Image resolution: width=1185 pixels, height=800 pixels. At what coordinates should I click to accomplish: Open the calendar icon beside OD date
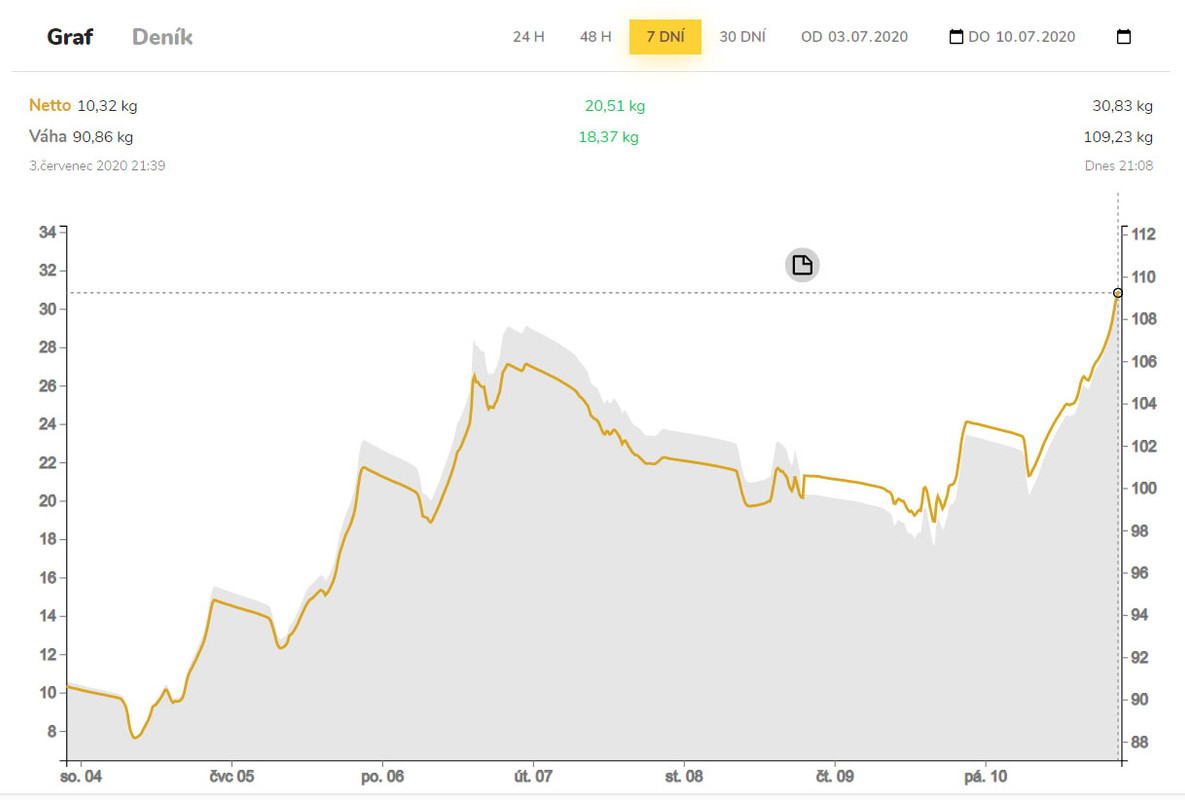pos(956,36)
